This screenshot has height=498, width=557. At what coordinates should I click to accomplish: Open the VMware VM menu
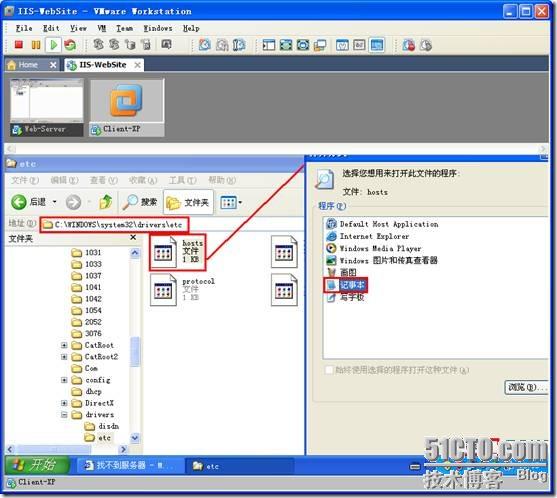coord(102,28)
